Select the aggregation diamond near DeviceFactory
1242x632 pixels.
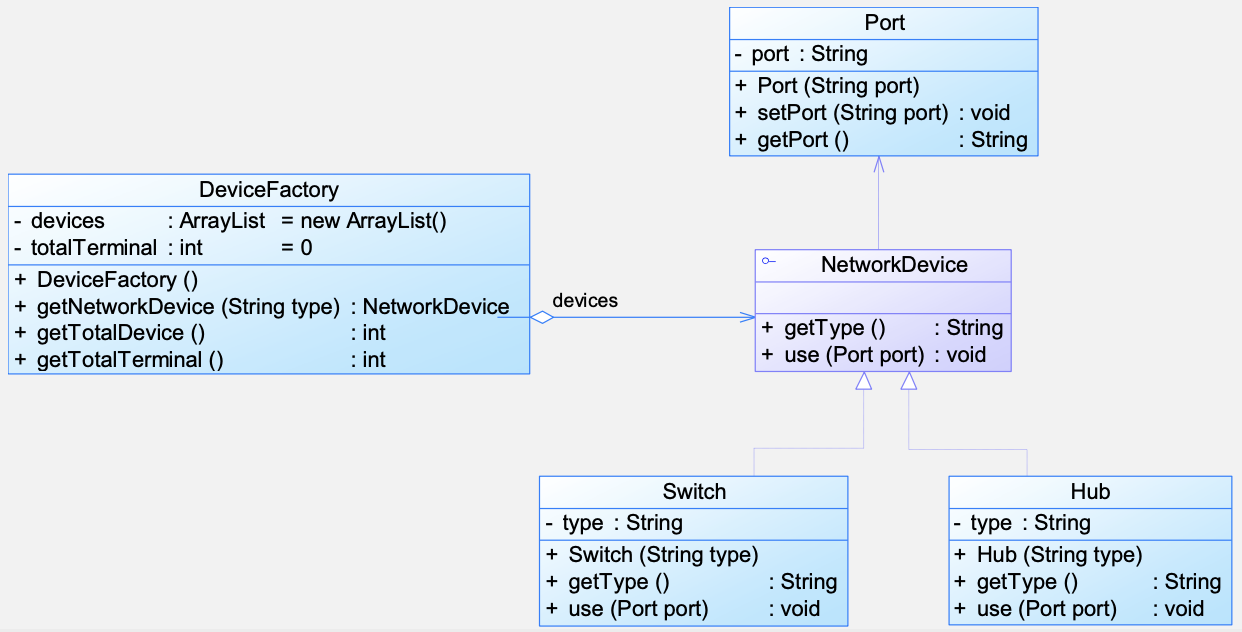pos(541,318)
